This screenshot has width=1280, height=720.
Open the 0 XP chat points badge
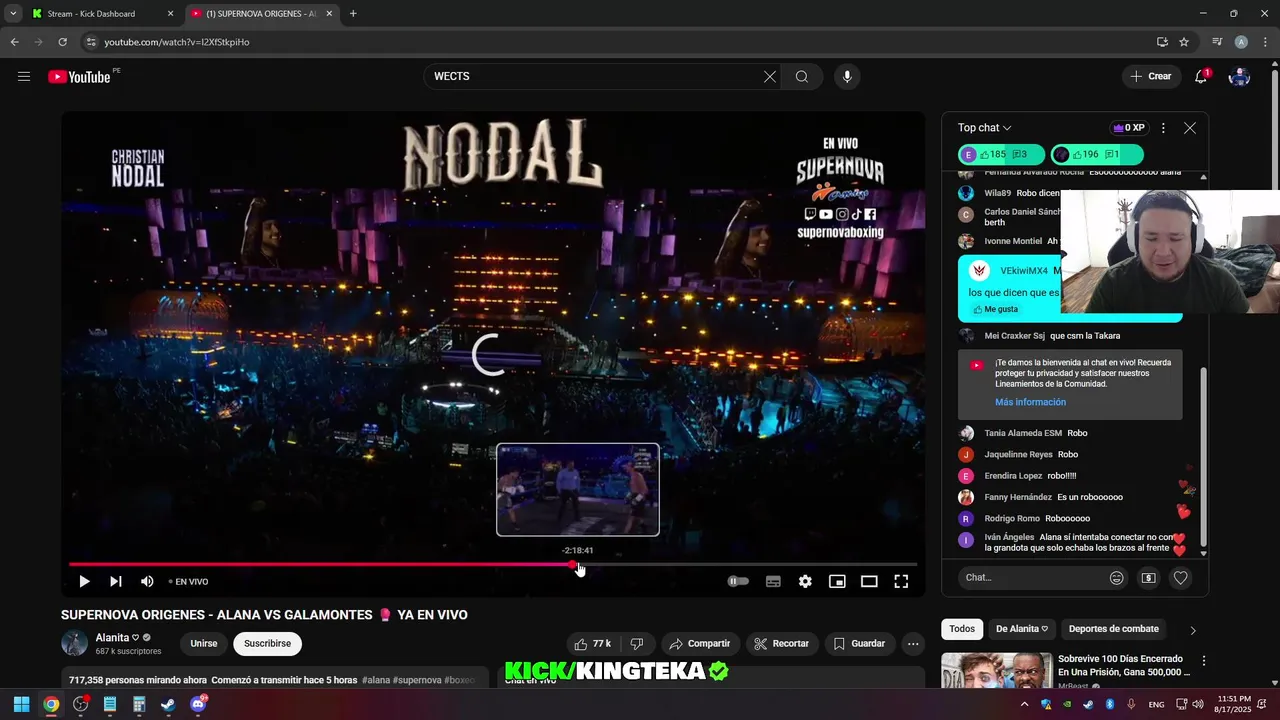tap(1129, 128)
